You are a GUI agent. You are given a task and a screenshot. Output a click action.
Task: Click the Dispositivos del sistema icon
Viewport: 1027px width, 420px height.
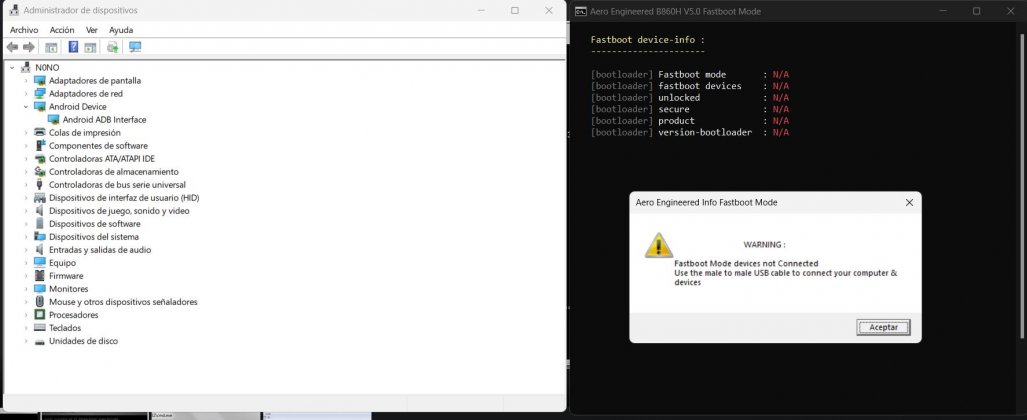click(x=40, y=237)
